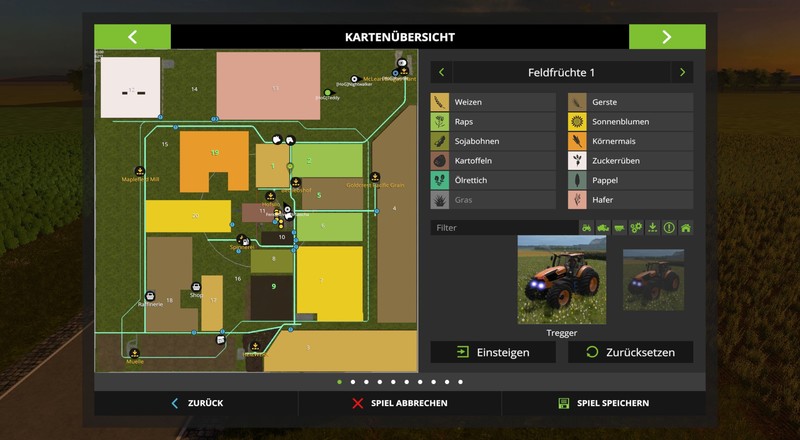
Task: Click the Shop icon on the map
Action: coord(197,287)
